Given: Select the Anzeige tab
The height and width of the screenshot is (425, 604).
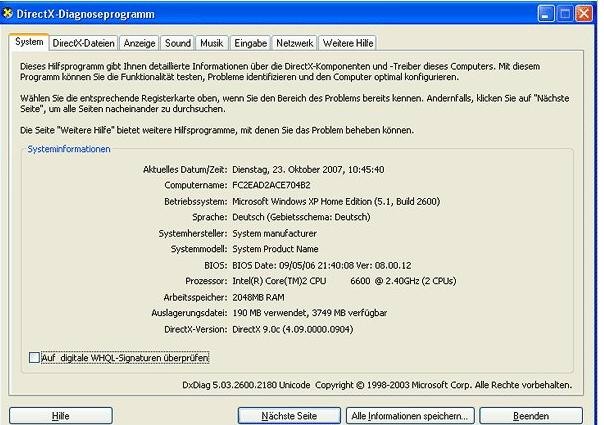Looking at the screenshot, I should click(140, 44).
